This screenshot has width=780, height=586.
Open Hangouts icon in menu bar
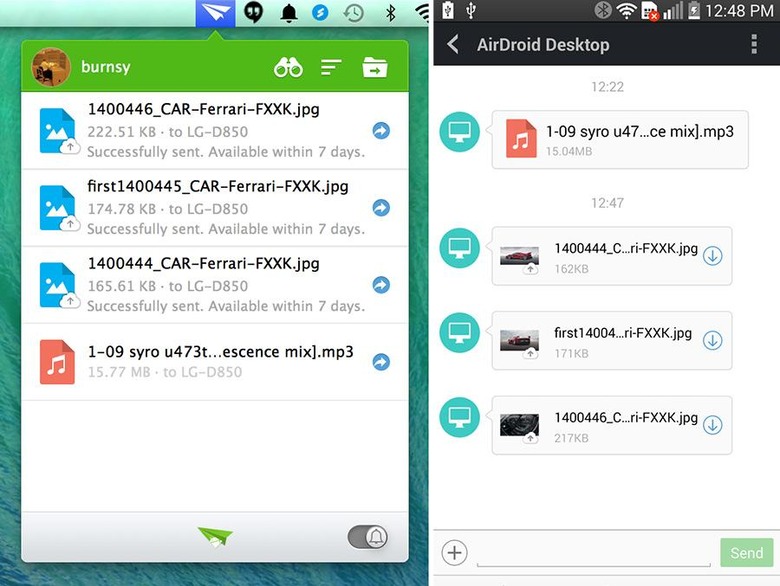(x=254, y=12)
